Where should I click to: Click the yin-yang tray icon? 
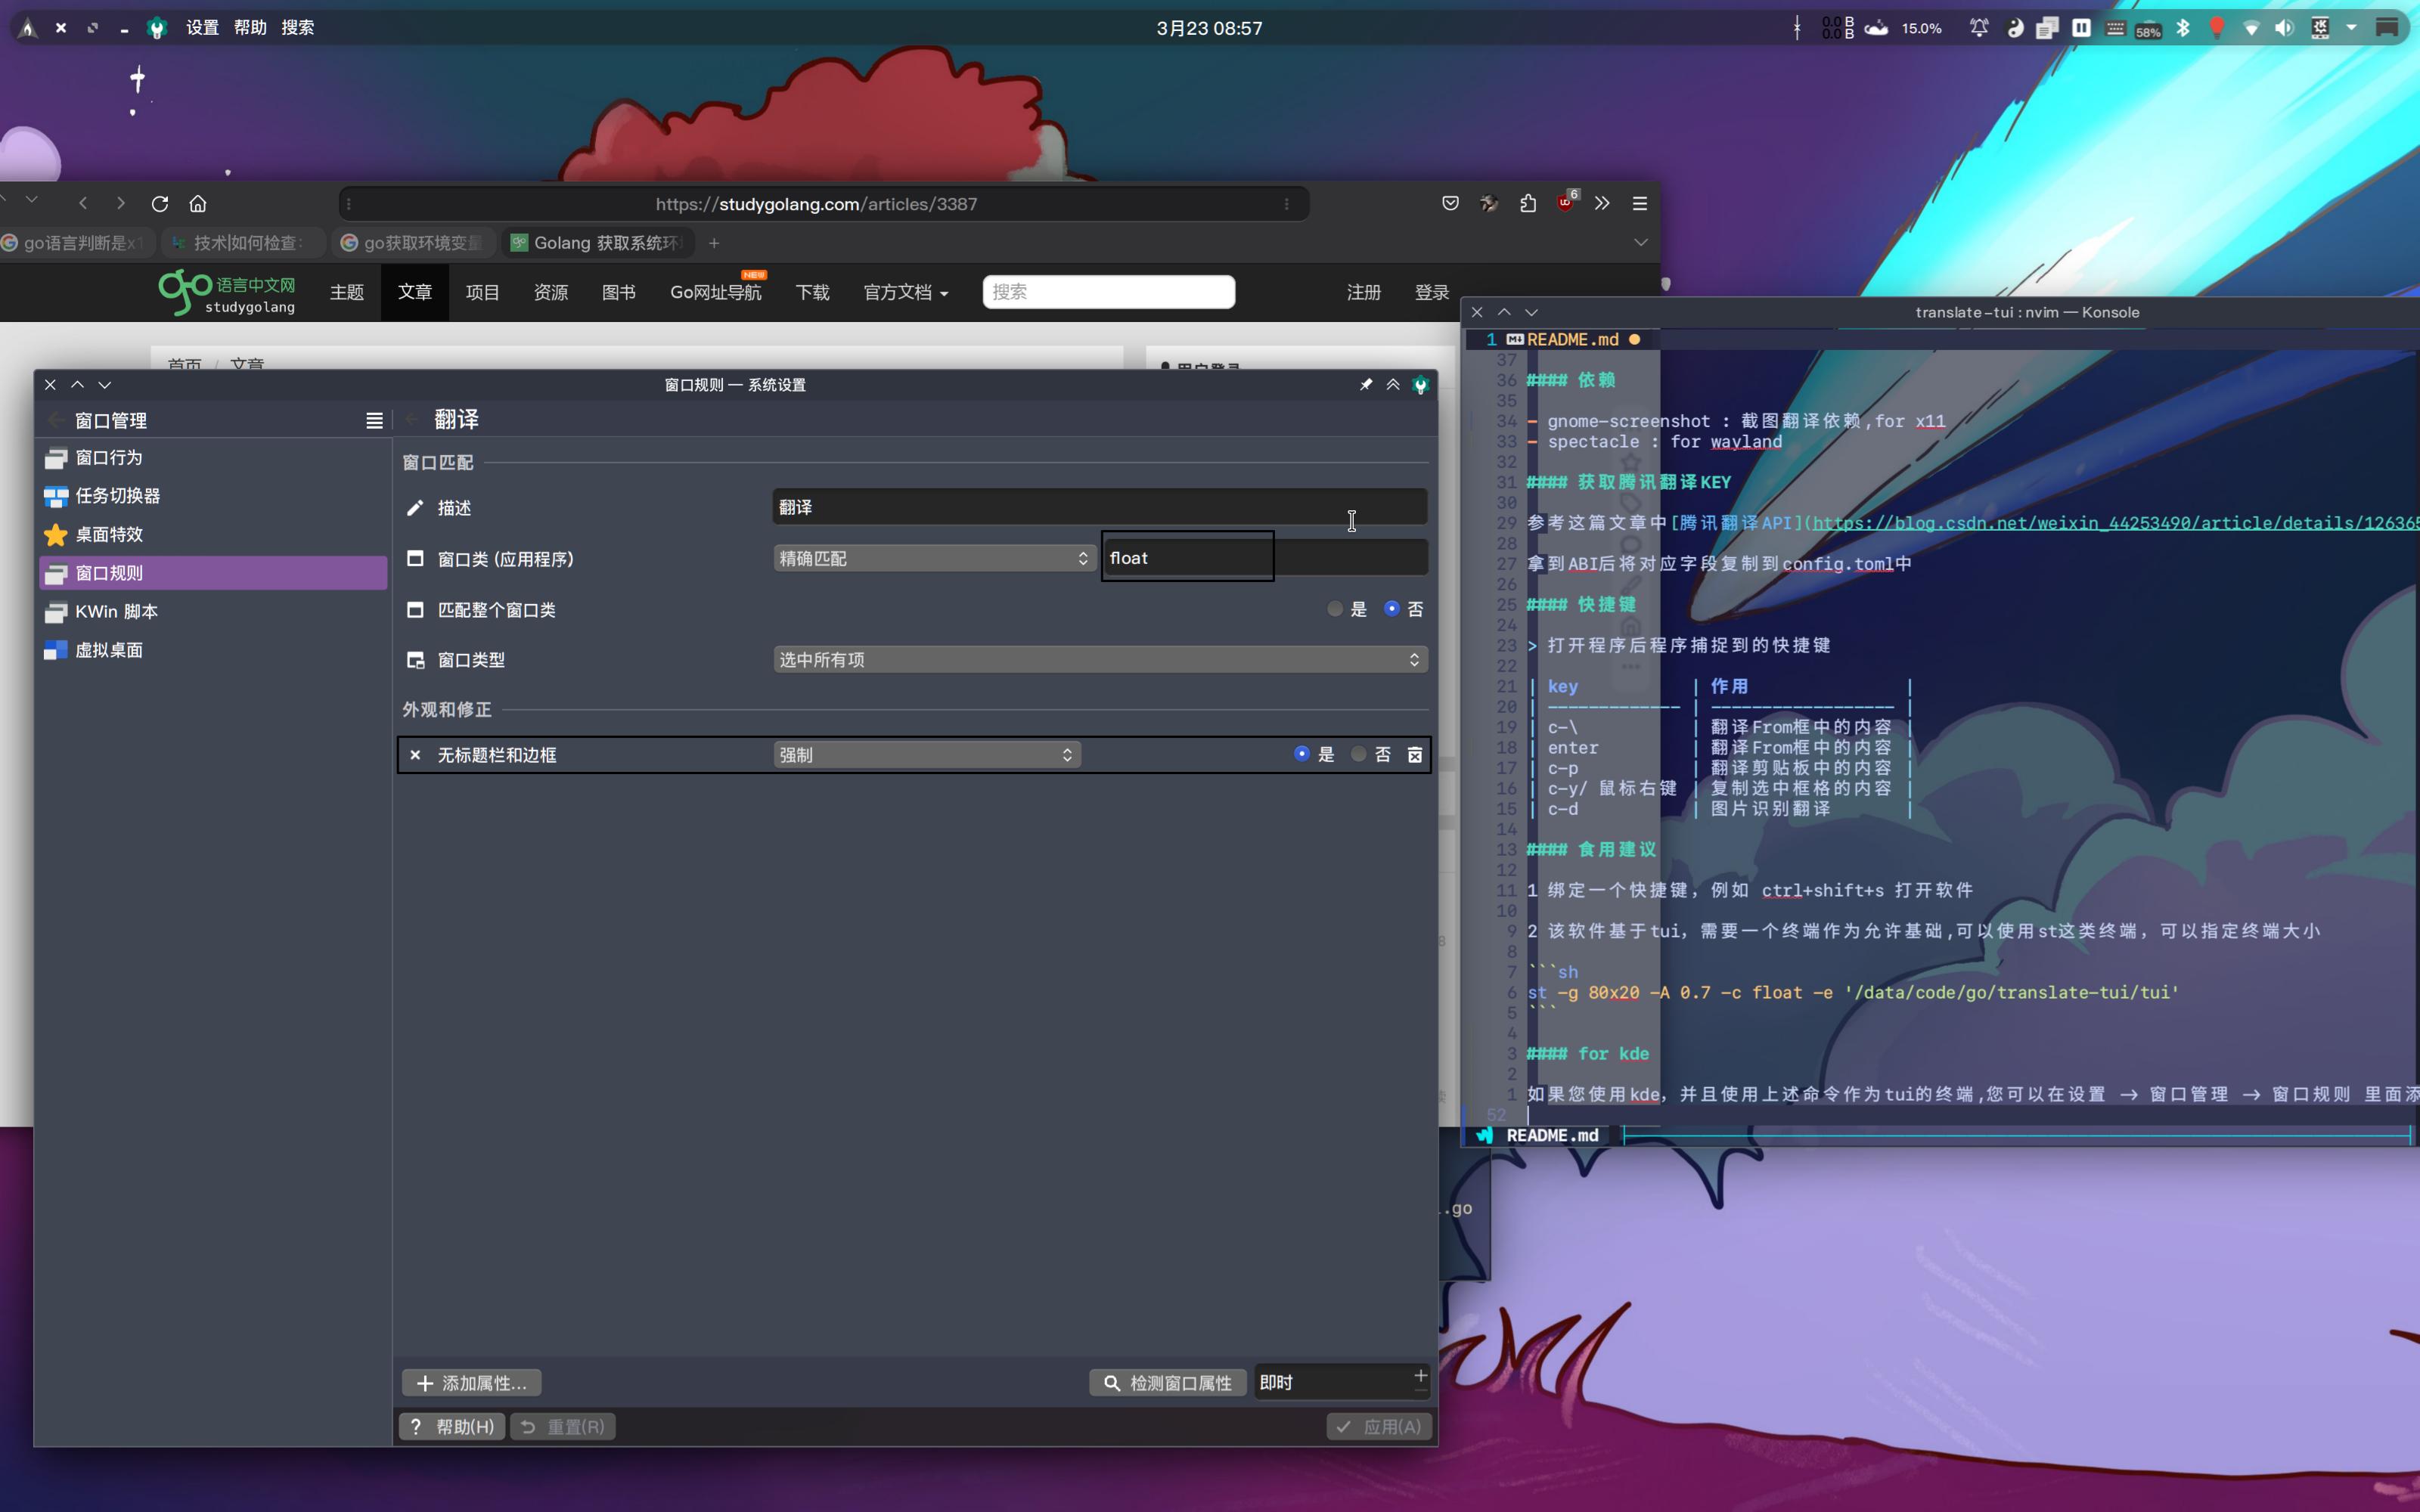click(x=2015, y=28)
